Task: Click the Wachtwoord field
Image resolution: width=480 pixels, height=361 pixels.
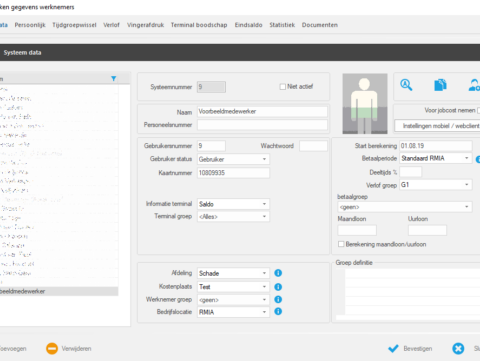Action: (x=313, y=146)
